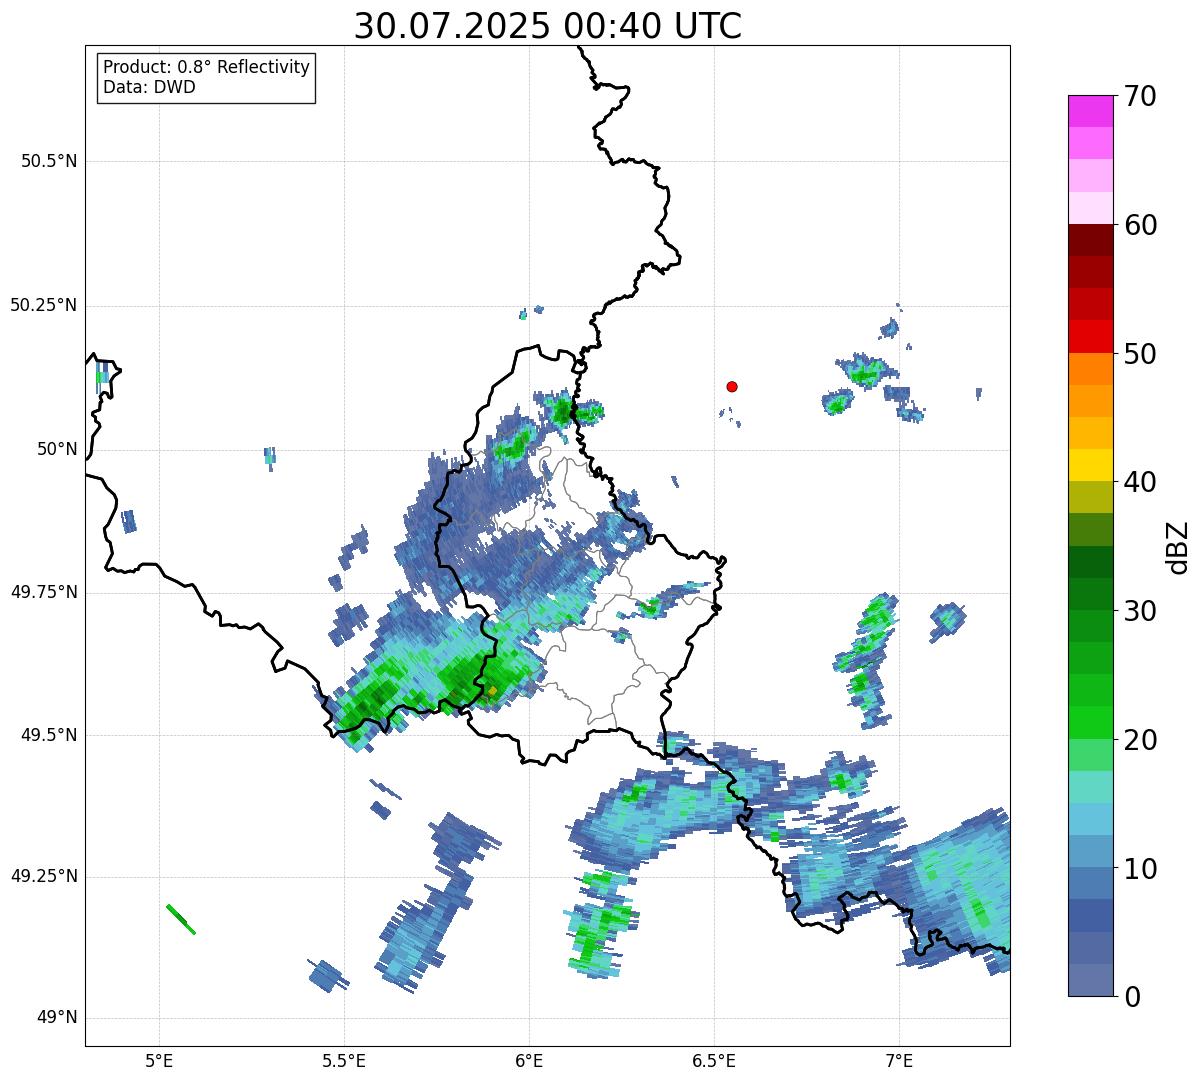Viewport: 1202px width, 1081px height.
Task: Click the latitude label 49.25°N
Action: [x=43, y=876]
